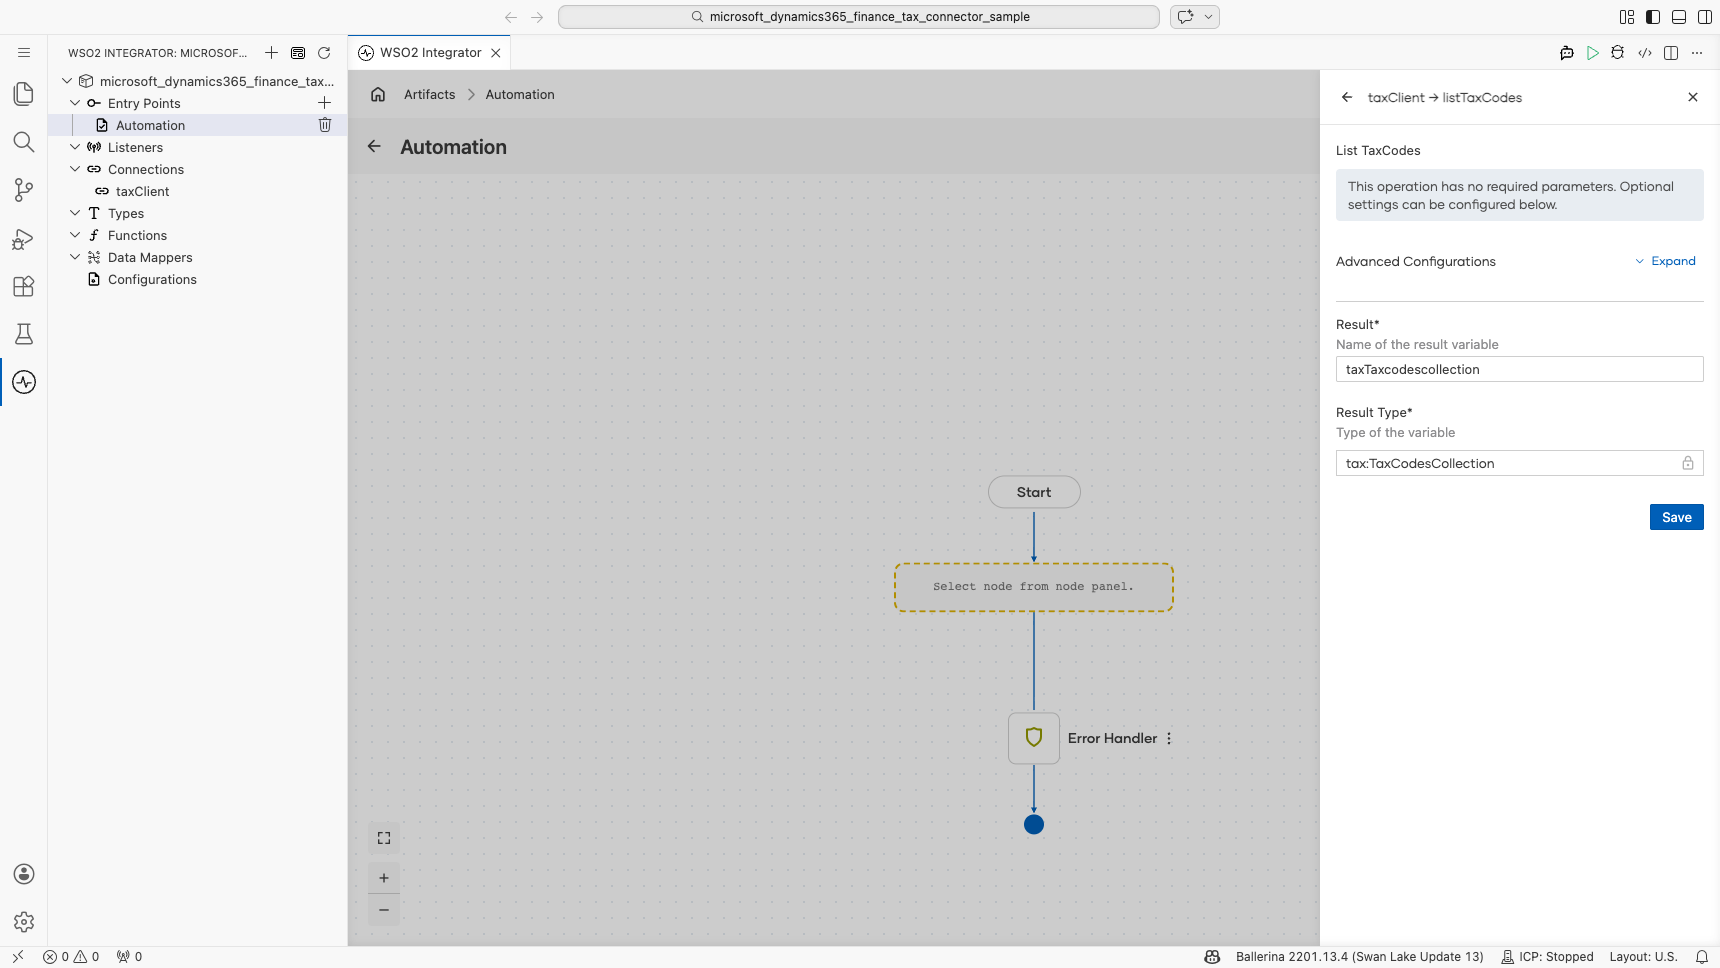1720x968 pixels.
Task: Go back from the Automation diagram
Action: click(374, 146)
